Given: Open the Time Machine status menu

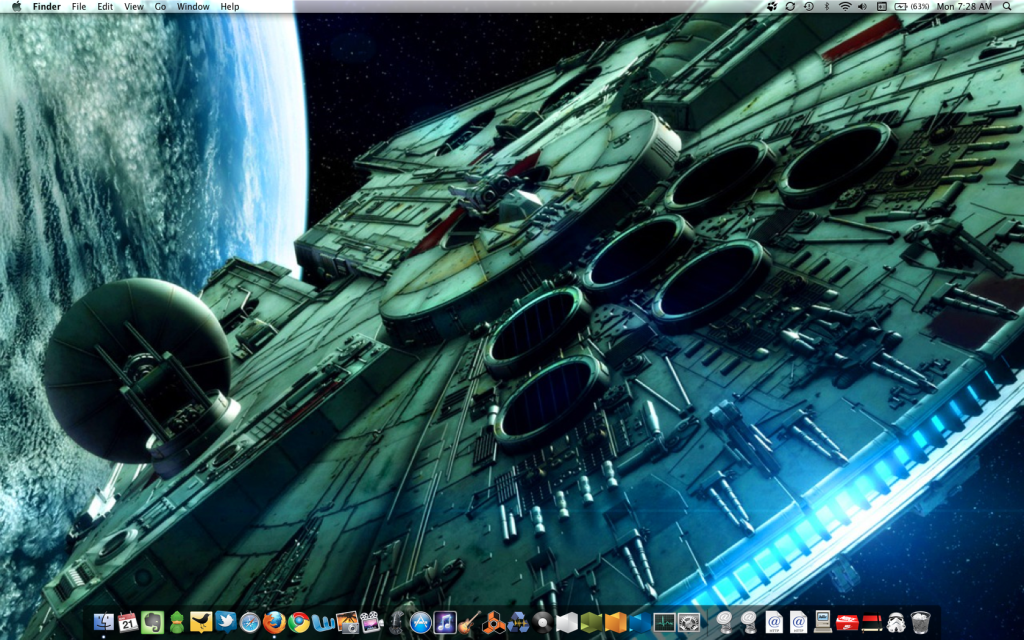Looking at the screenshot, I should click(808, 7).
